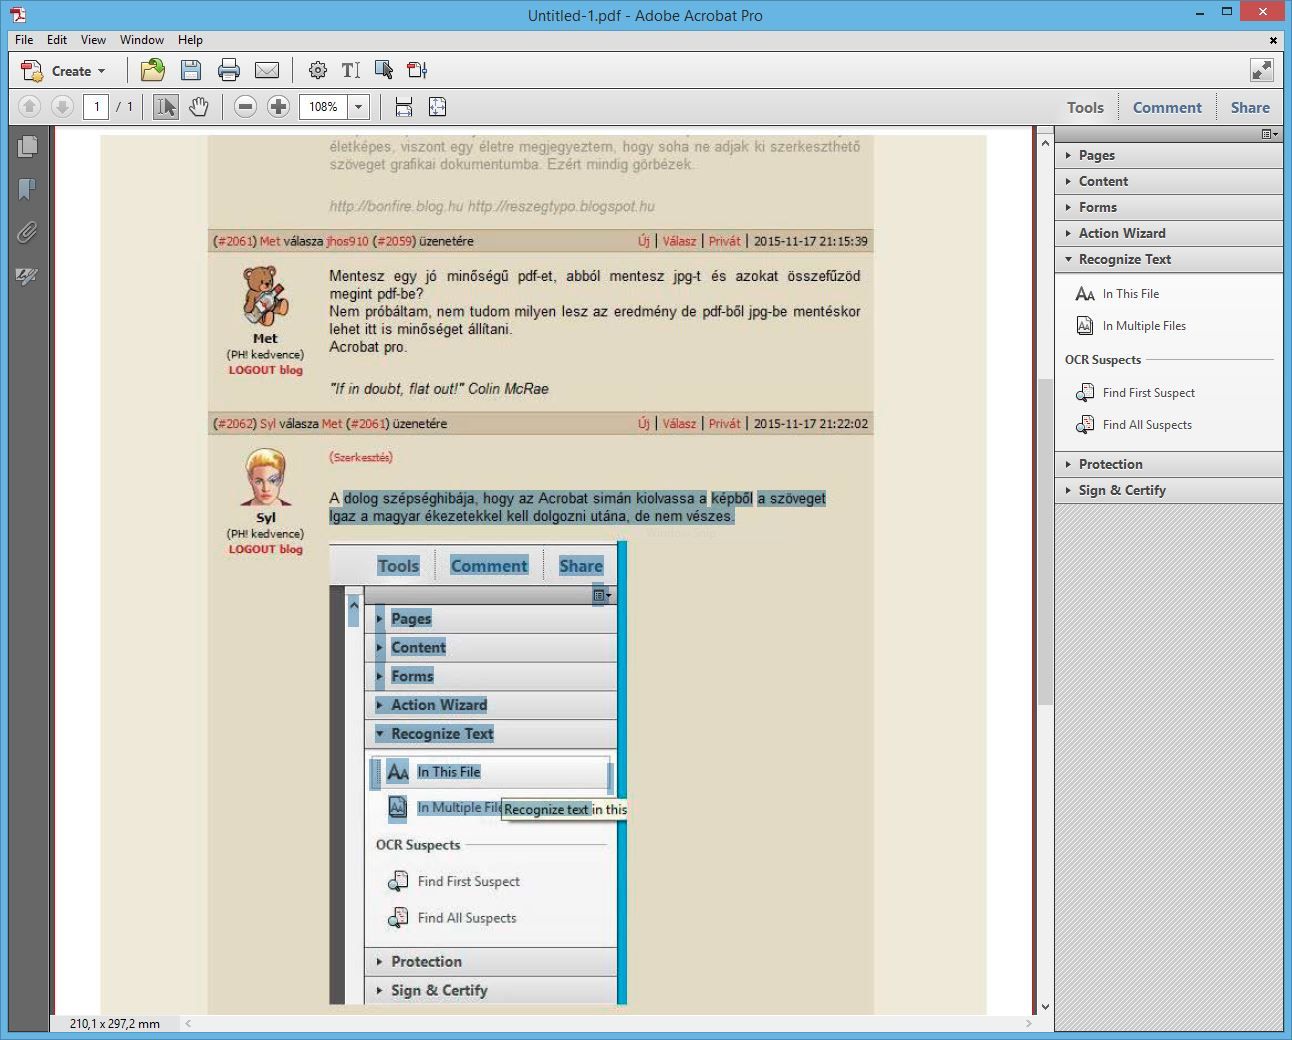Expand the Sign & Certify section
Image resolution: width=1292 pixels, height=1040 pixels.
(1168, 490)
